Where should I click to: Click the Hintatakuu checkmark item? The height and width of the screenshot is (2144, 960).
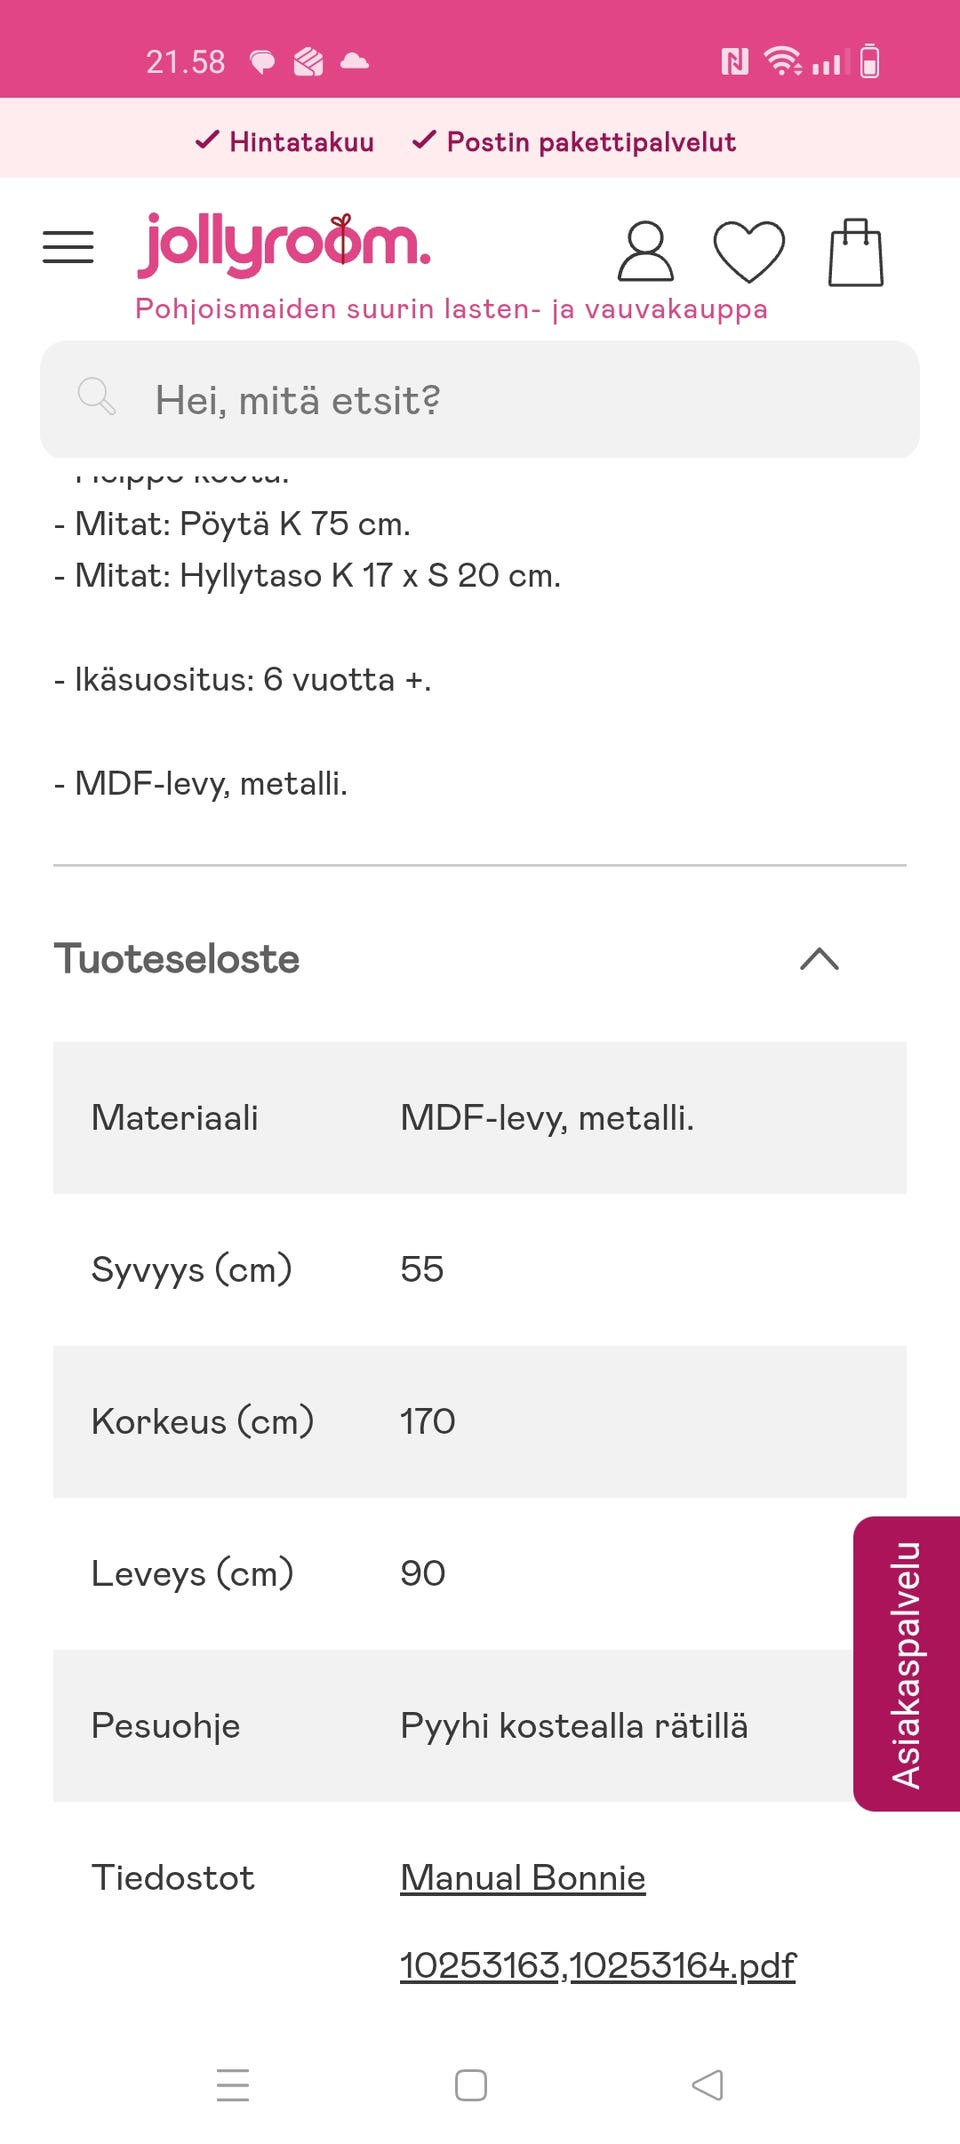click(285, 141)
